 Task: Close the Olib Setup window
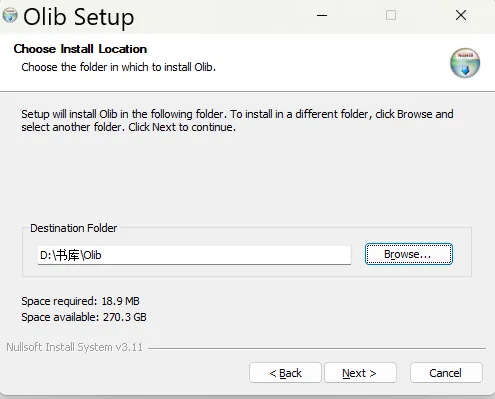[x=461, y=15]
